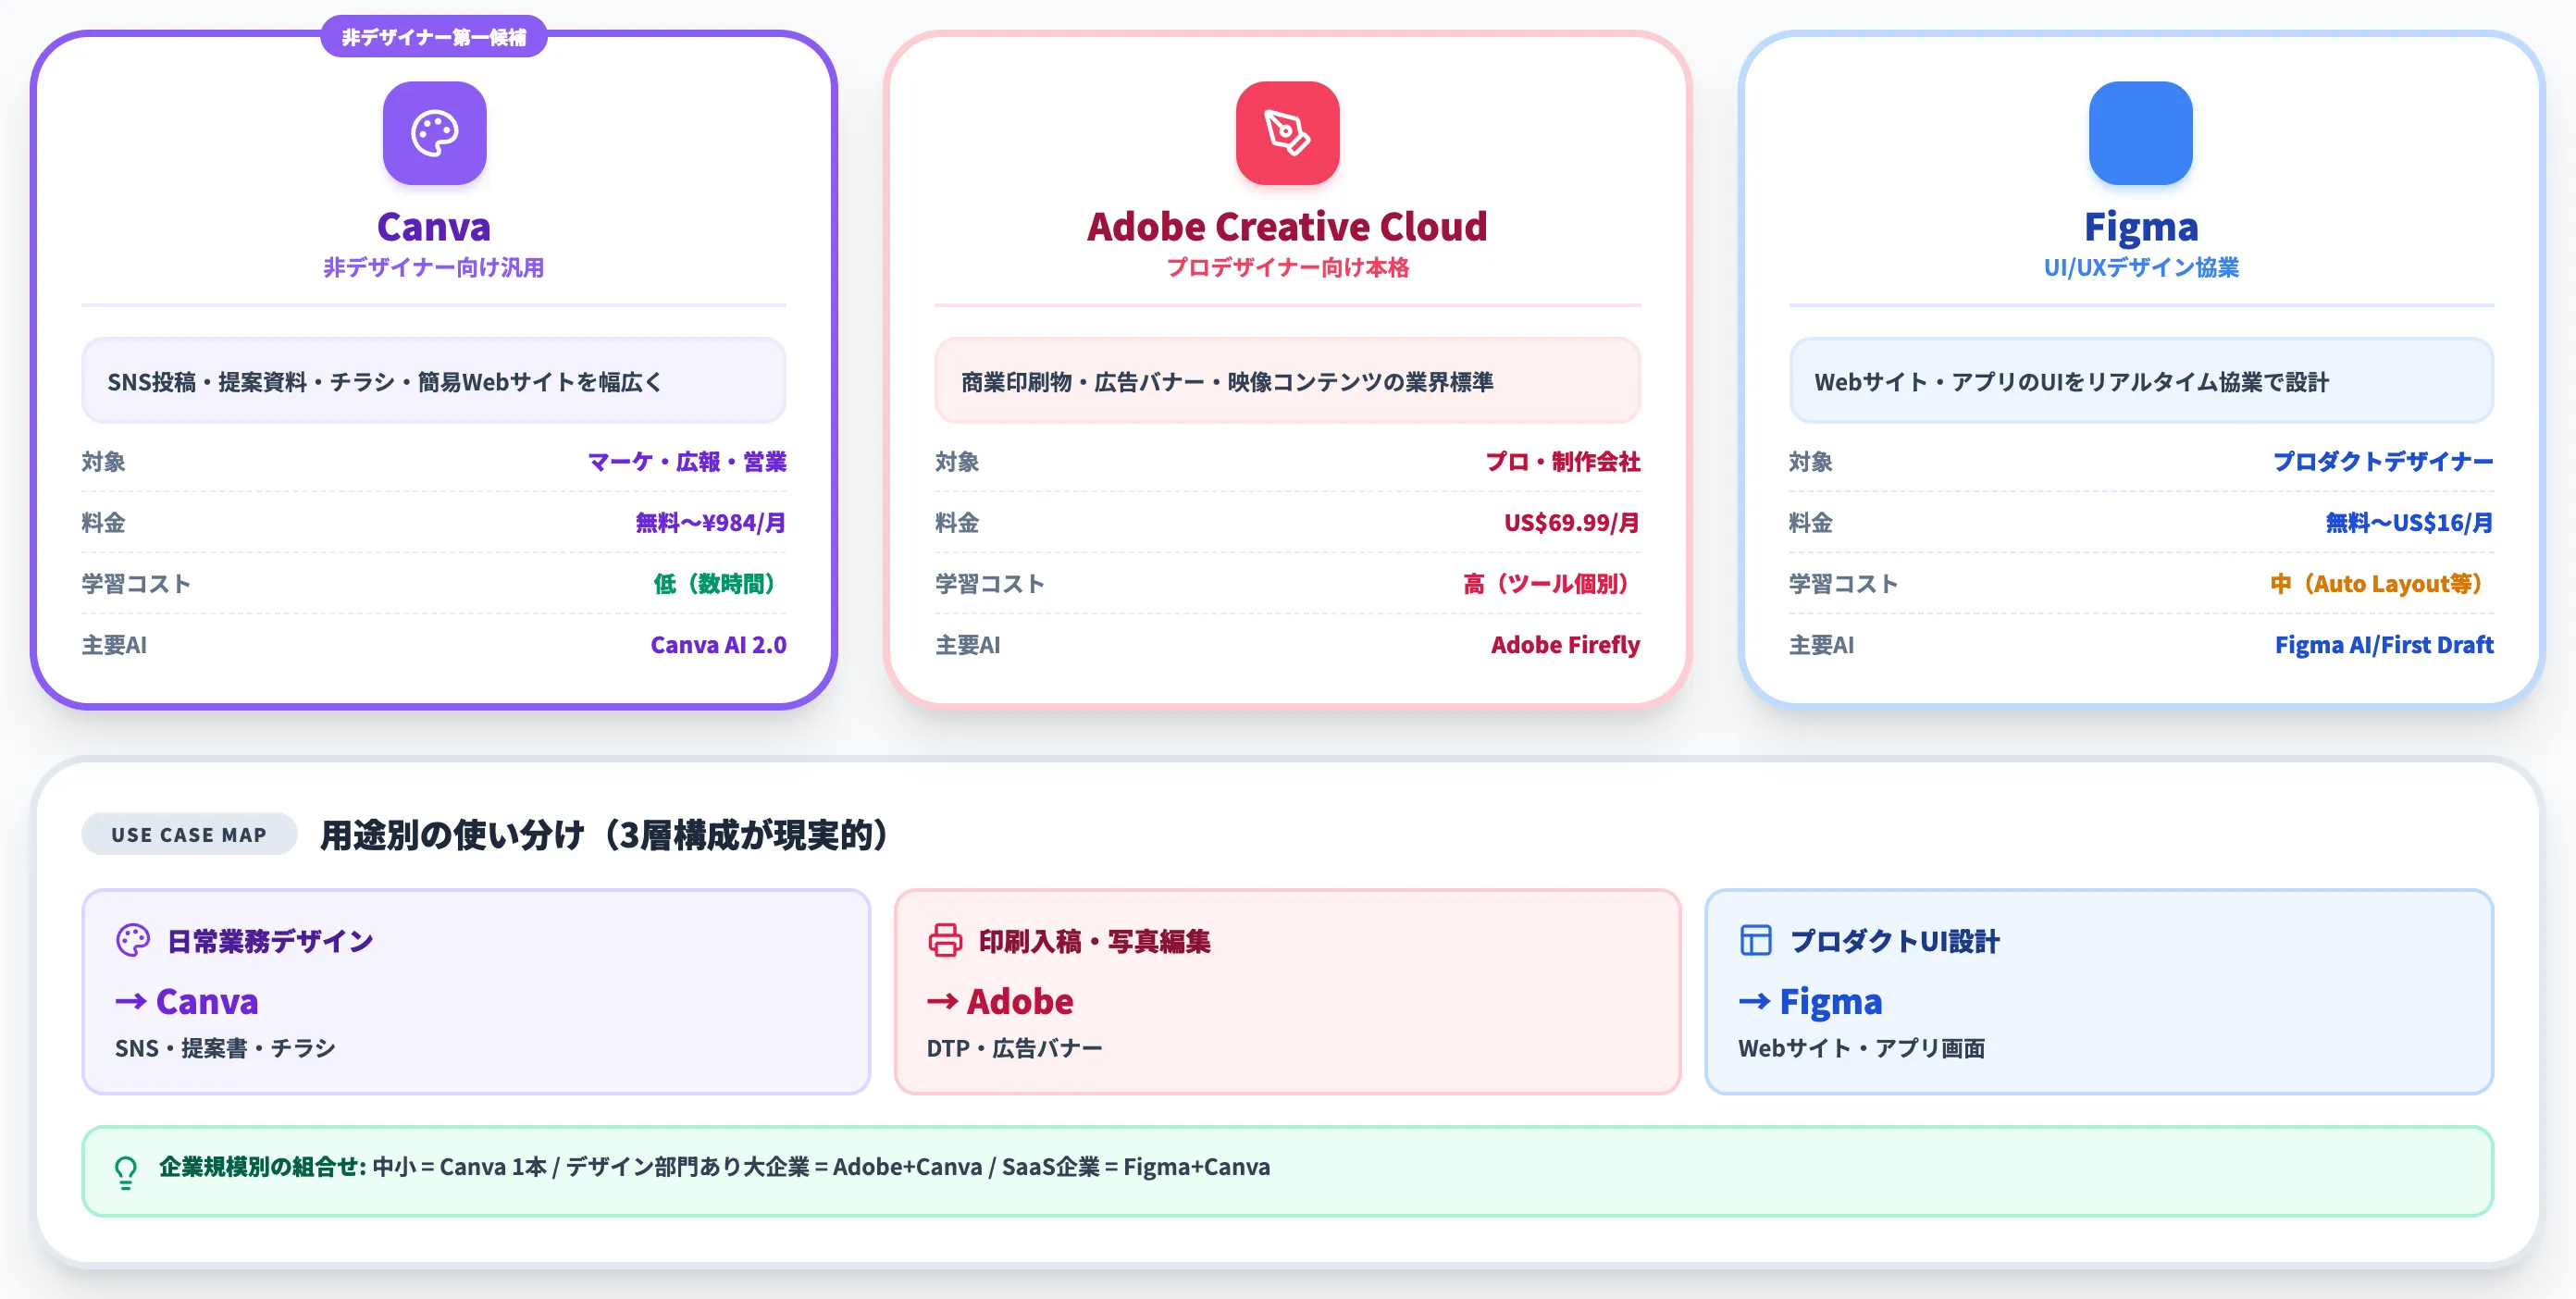Click the value プロダクトデザイナー
The image size is (2576, 1299).
(2383, 461)
